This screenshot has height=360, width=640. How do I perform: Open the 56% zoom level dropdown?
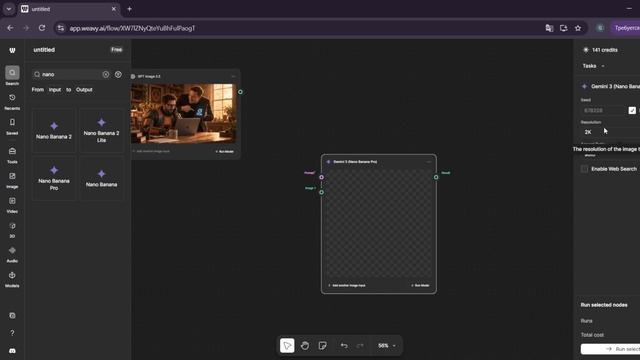coord(387,346)
